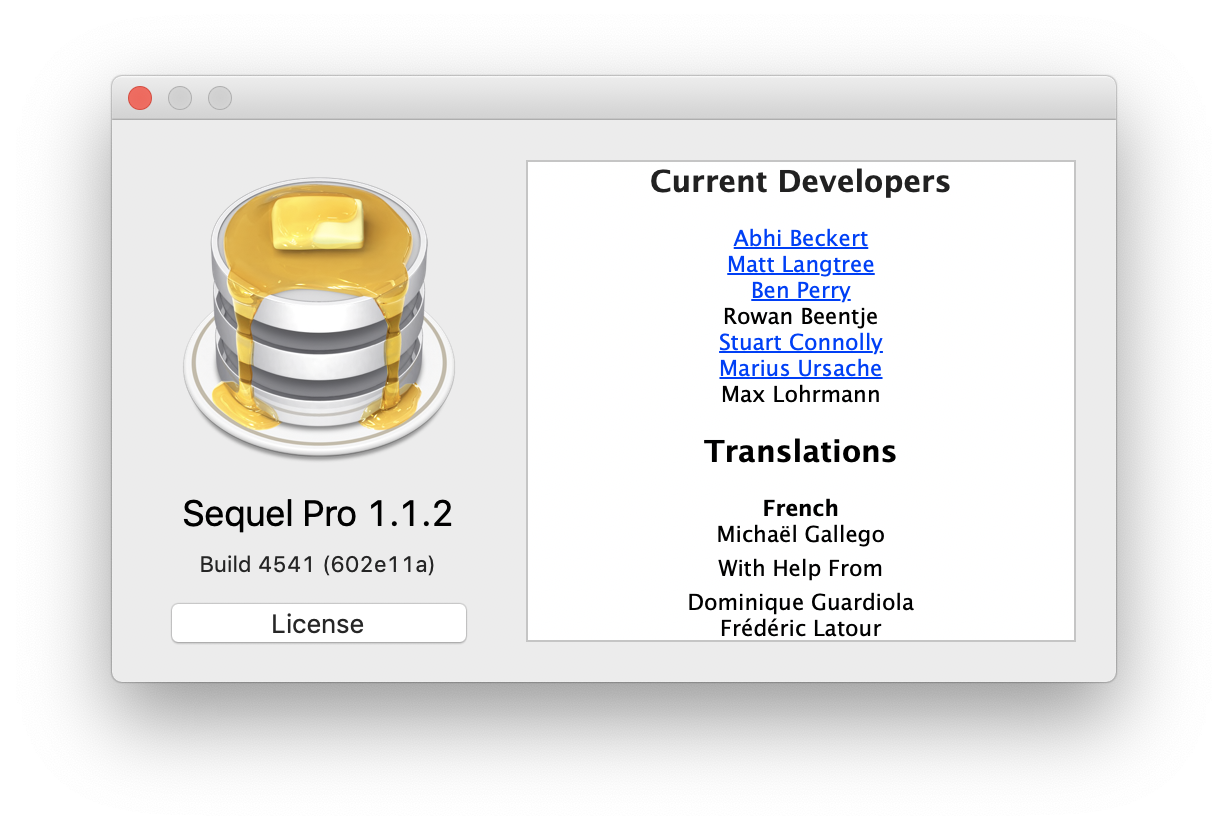The height and width of the screenshot is (830, 1228).
Task: Click Frédéric Latour in the credits
Action: pyautogui.click(x=800, y=628)
